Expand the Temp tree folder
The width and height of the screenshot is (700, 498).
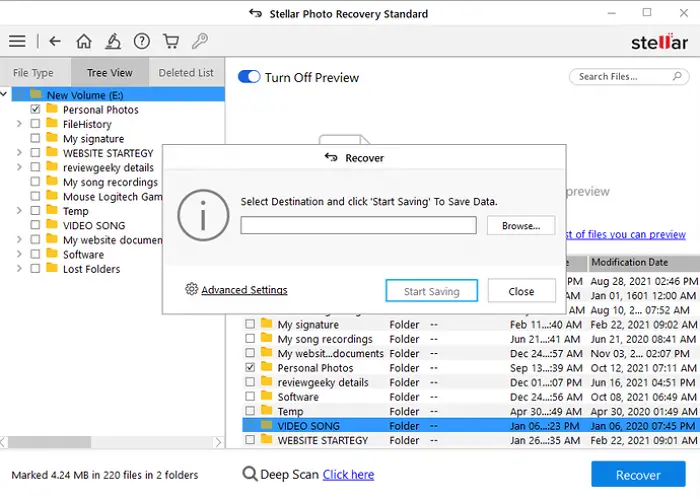[19, 211]
